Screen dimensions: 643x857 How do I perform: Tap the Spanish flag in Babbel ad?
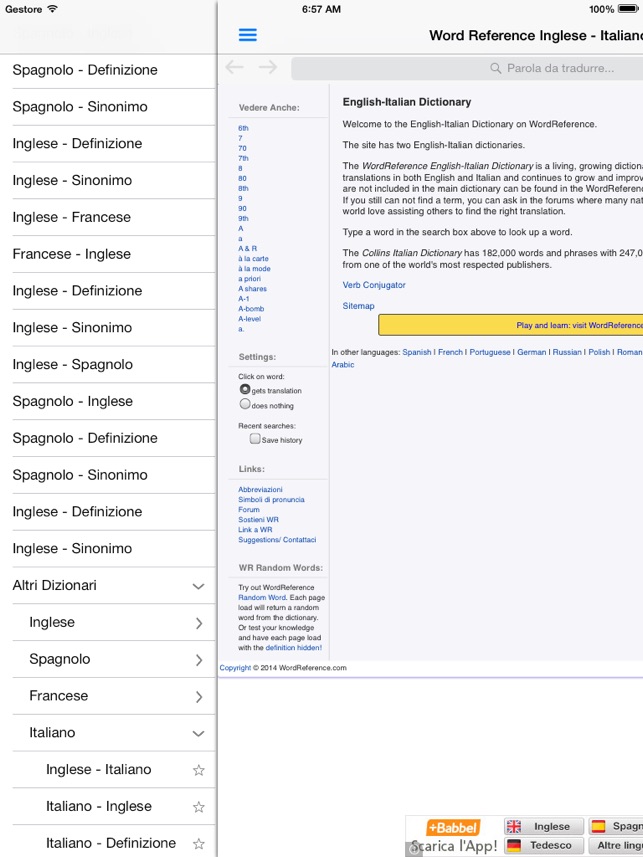coord(599,826)
